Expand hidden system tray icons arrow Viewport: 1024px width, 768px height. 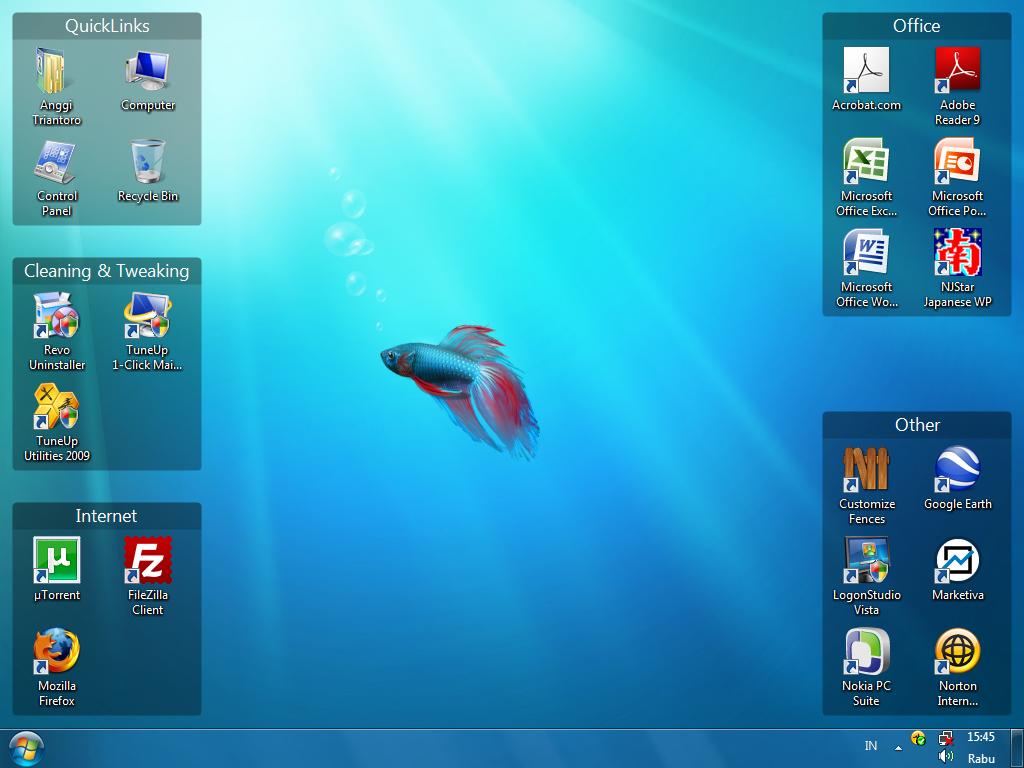[898, 746]
